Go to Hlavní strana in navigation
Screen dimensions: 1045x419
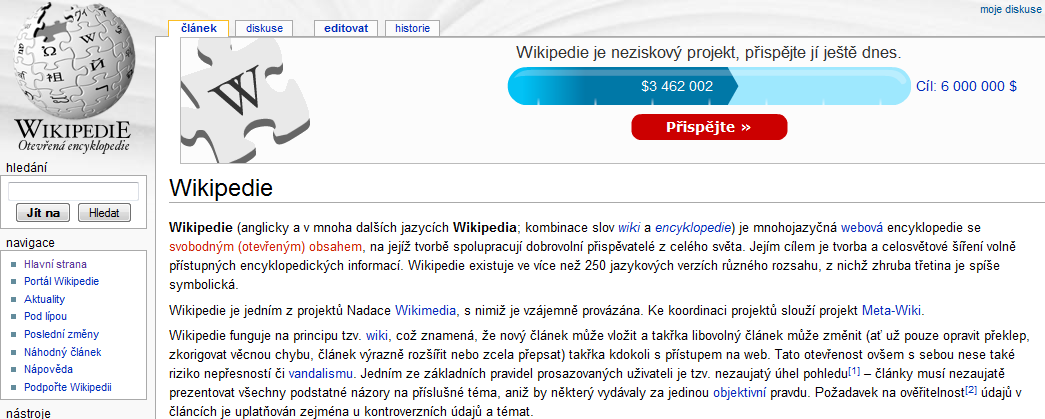(55, 264)
